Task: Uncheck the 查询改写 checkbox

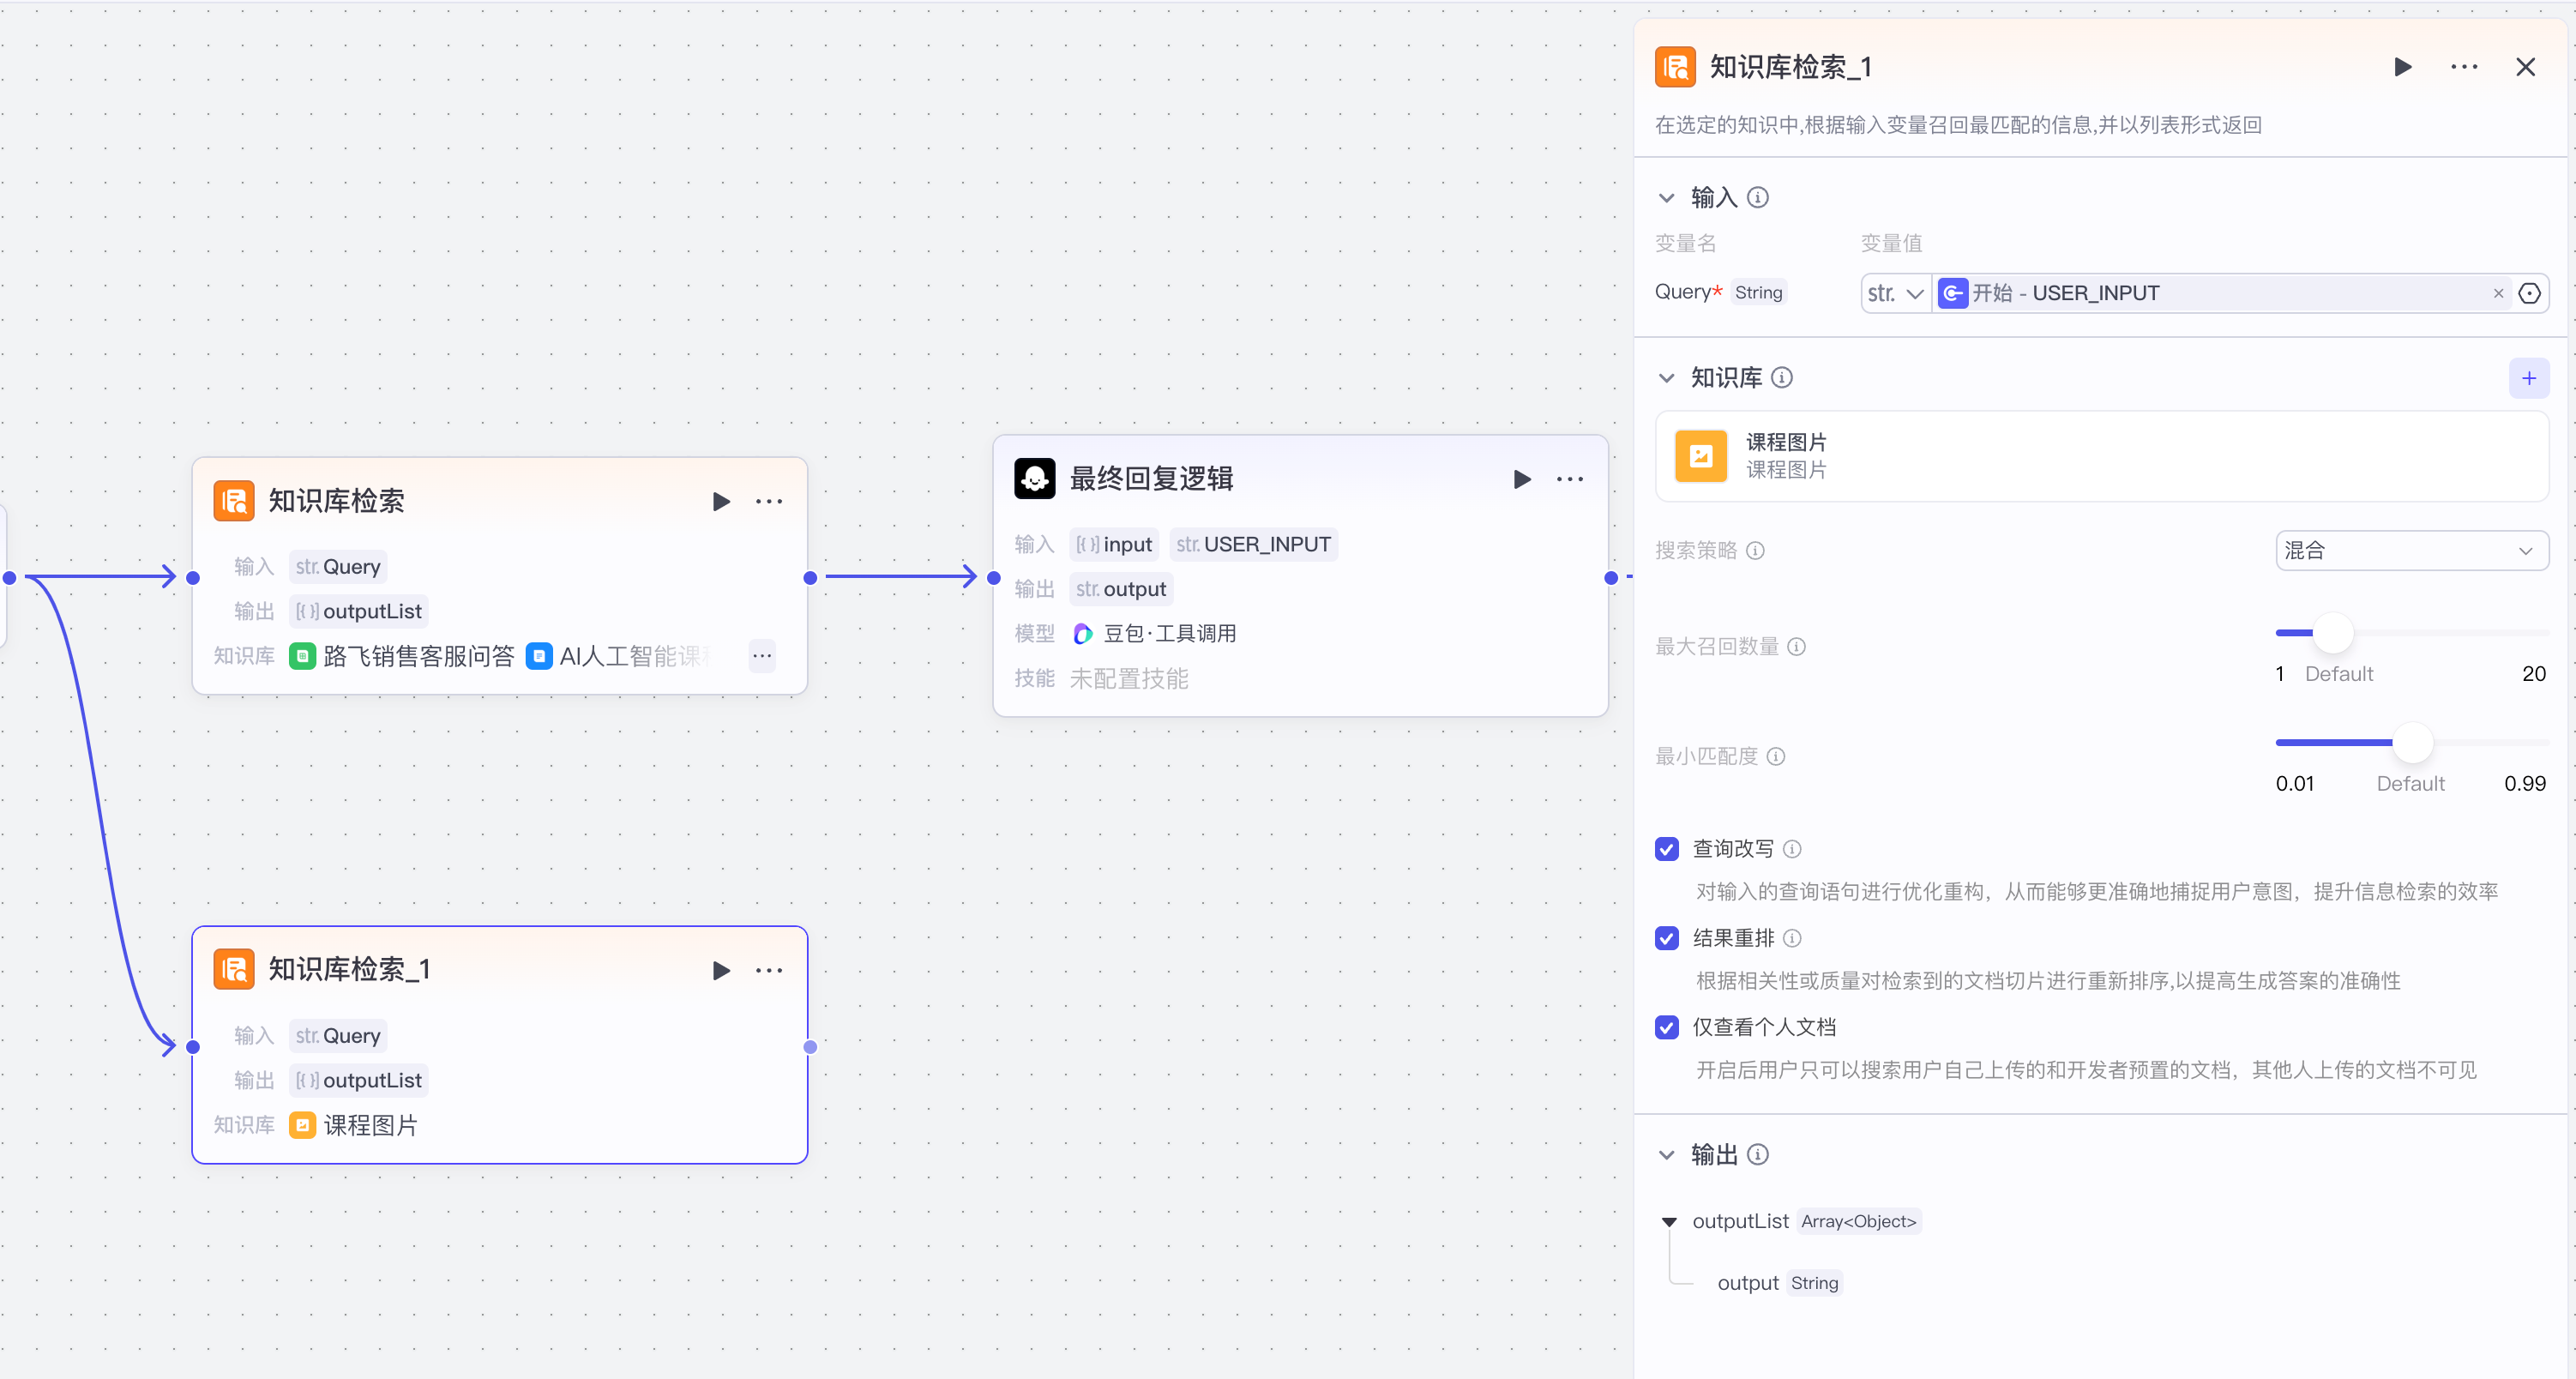Action: coord(1666,849)
